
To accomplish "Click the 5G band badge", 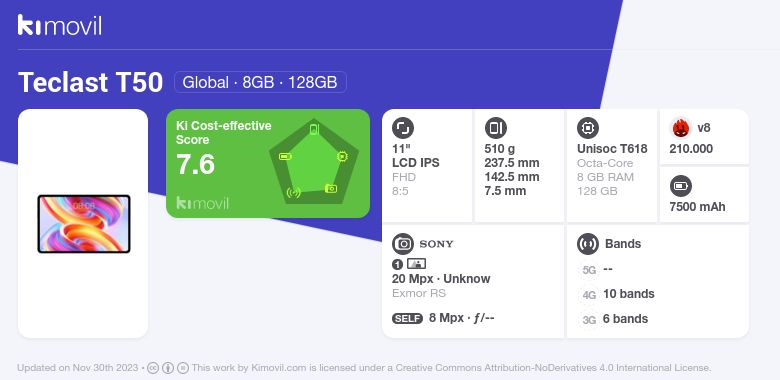I will pyautogui.click(x=589, y=270).
